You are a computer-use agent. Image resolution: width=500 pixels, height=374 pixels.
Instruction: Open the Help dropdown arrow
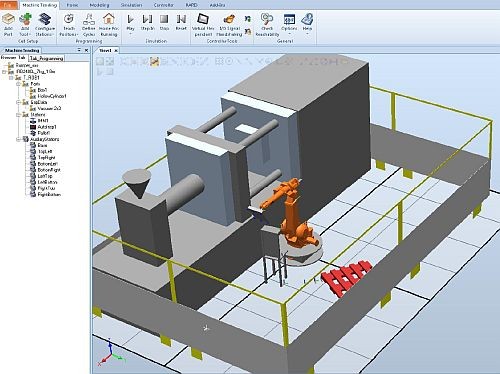point(307,34)
